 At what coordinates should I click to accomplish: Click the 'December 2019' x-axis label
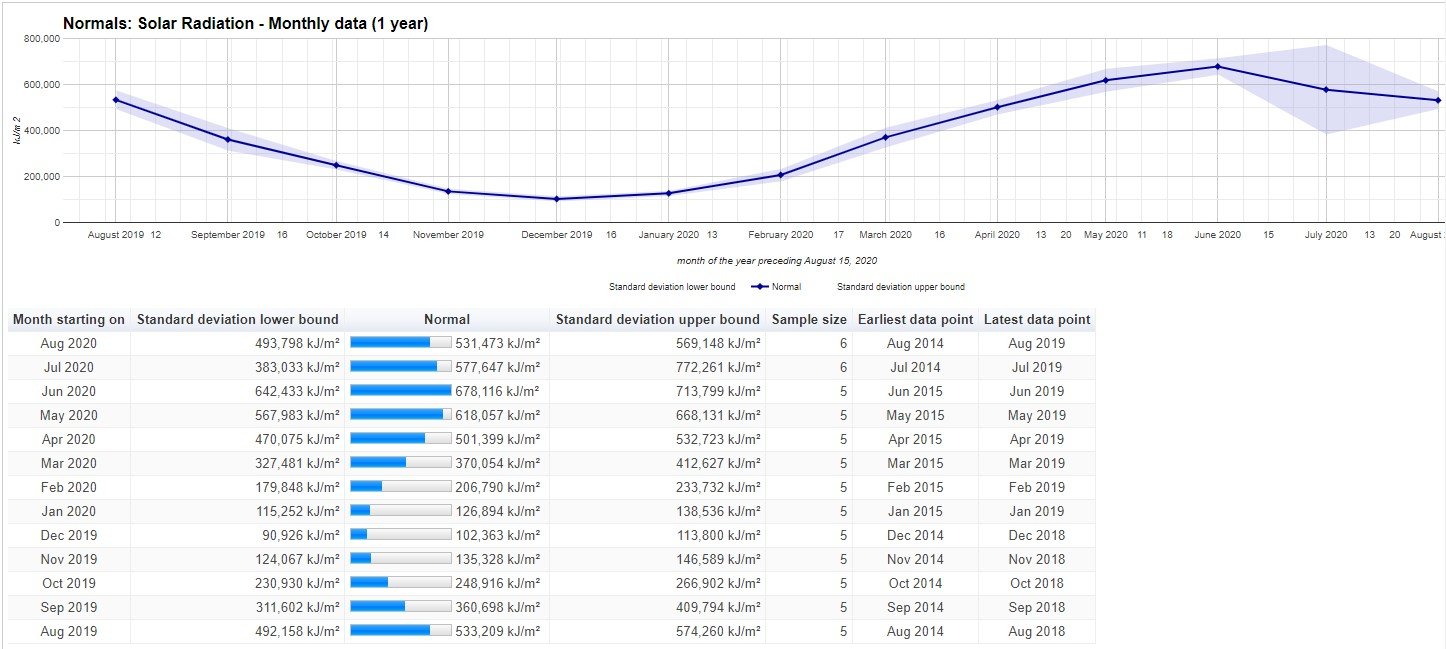coord(557,235)
